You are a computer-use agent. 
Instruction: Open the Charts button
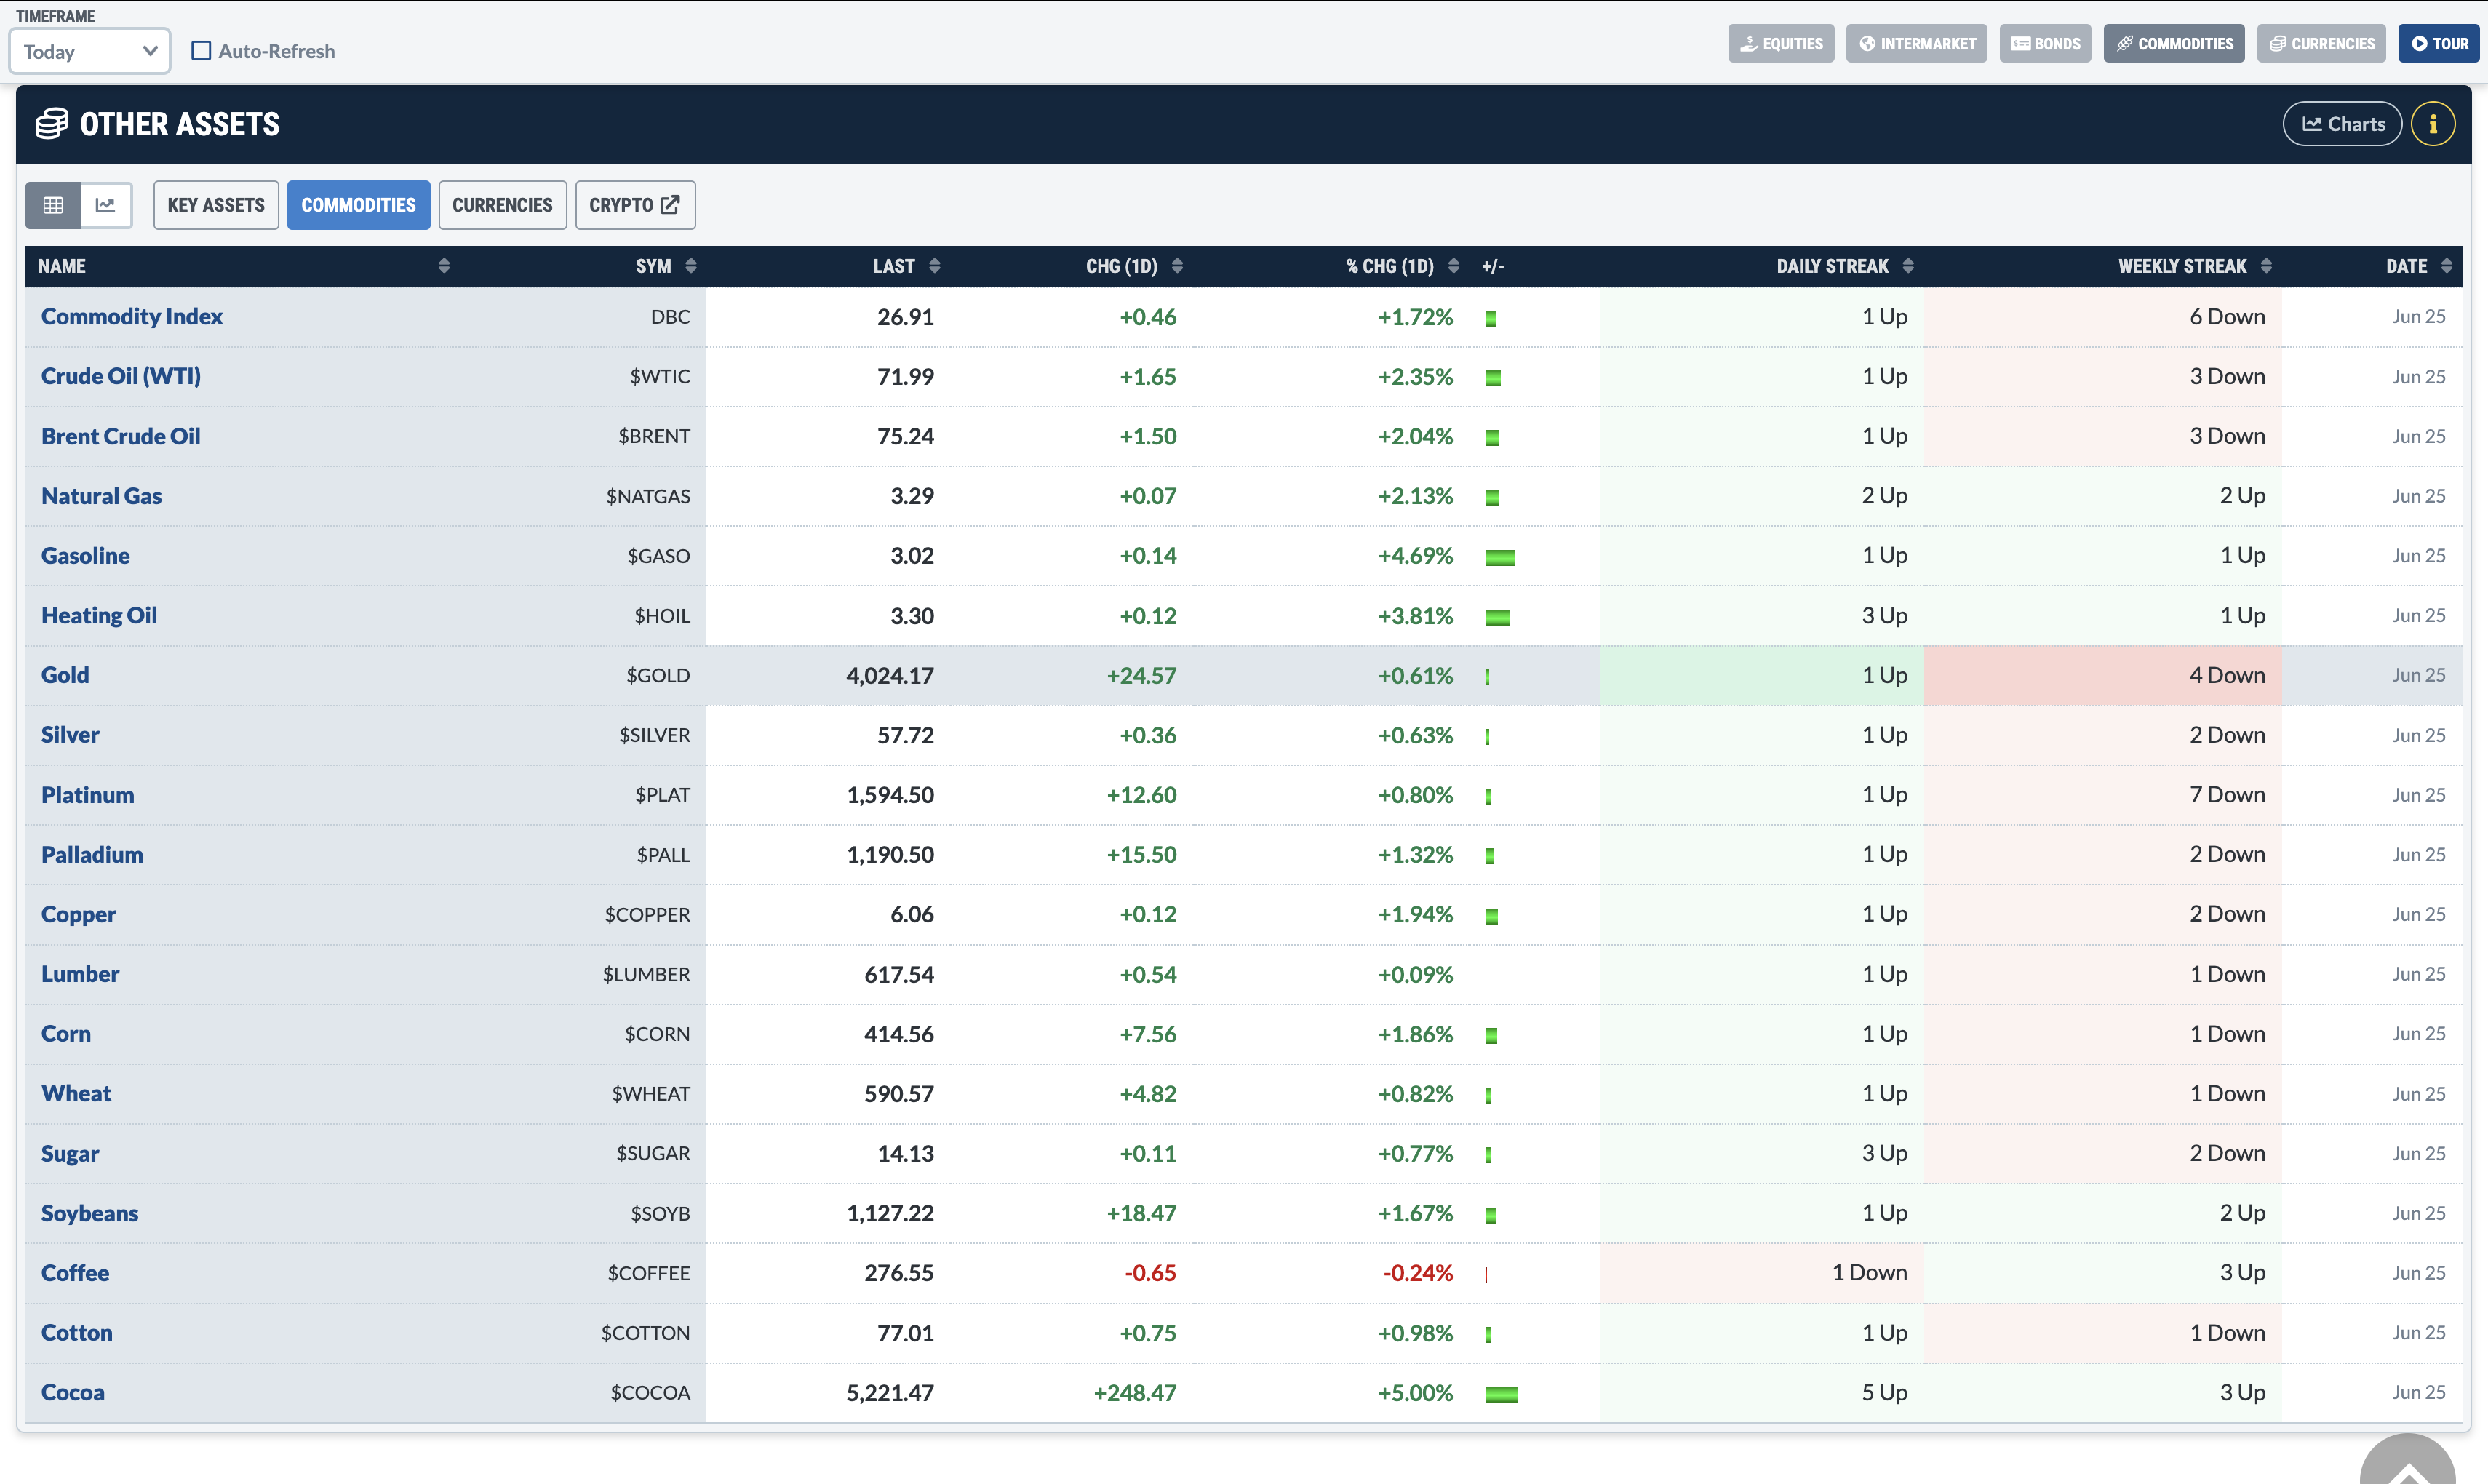click(2343, 124)
